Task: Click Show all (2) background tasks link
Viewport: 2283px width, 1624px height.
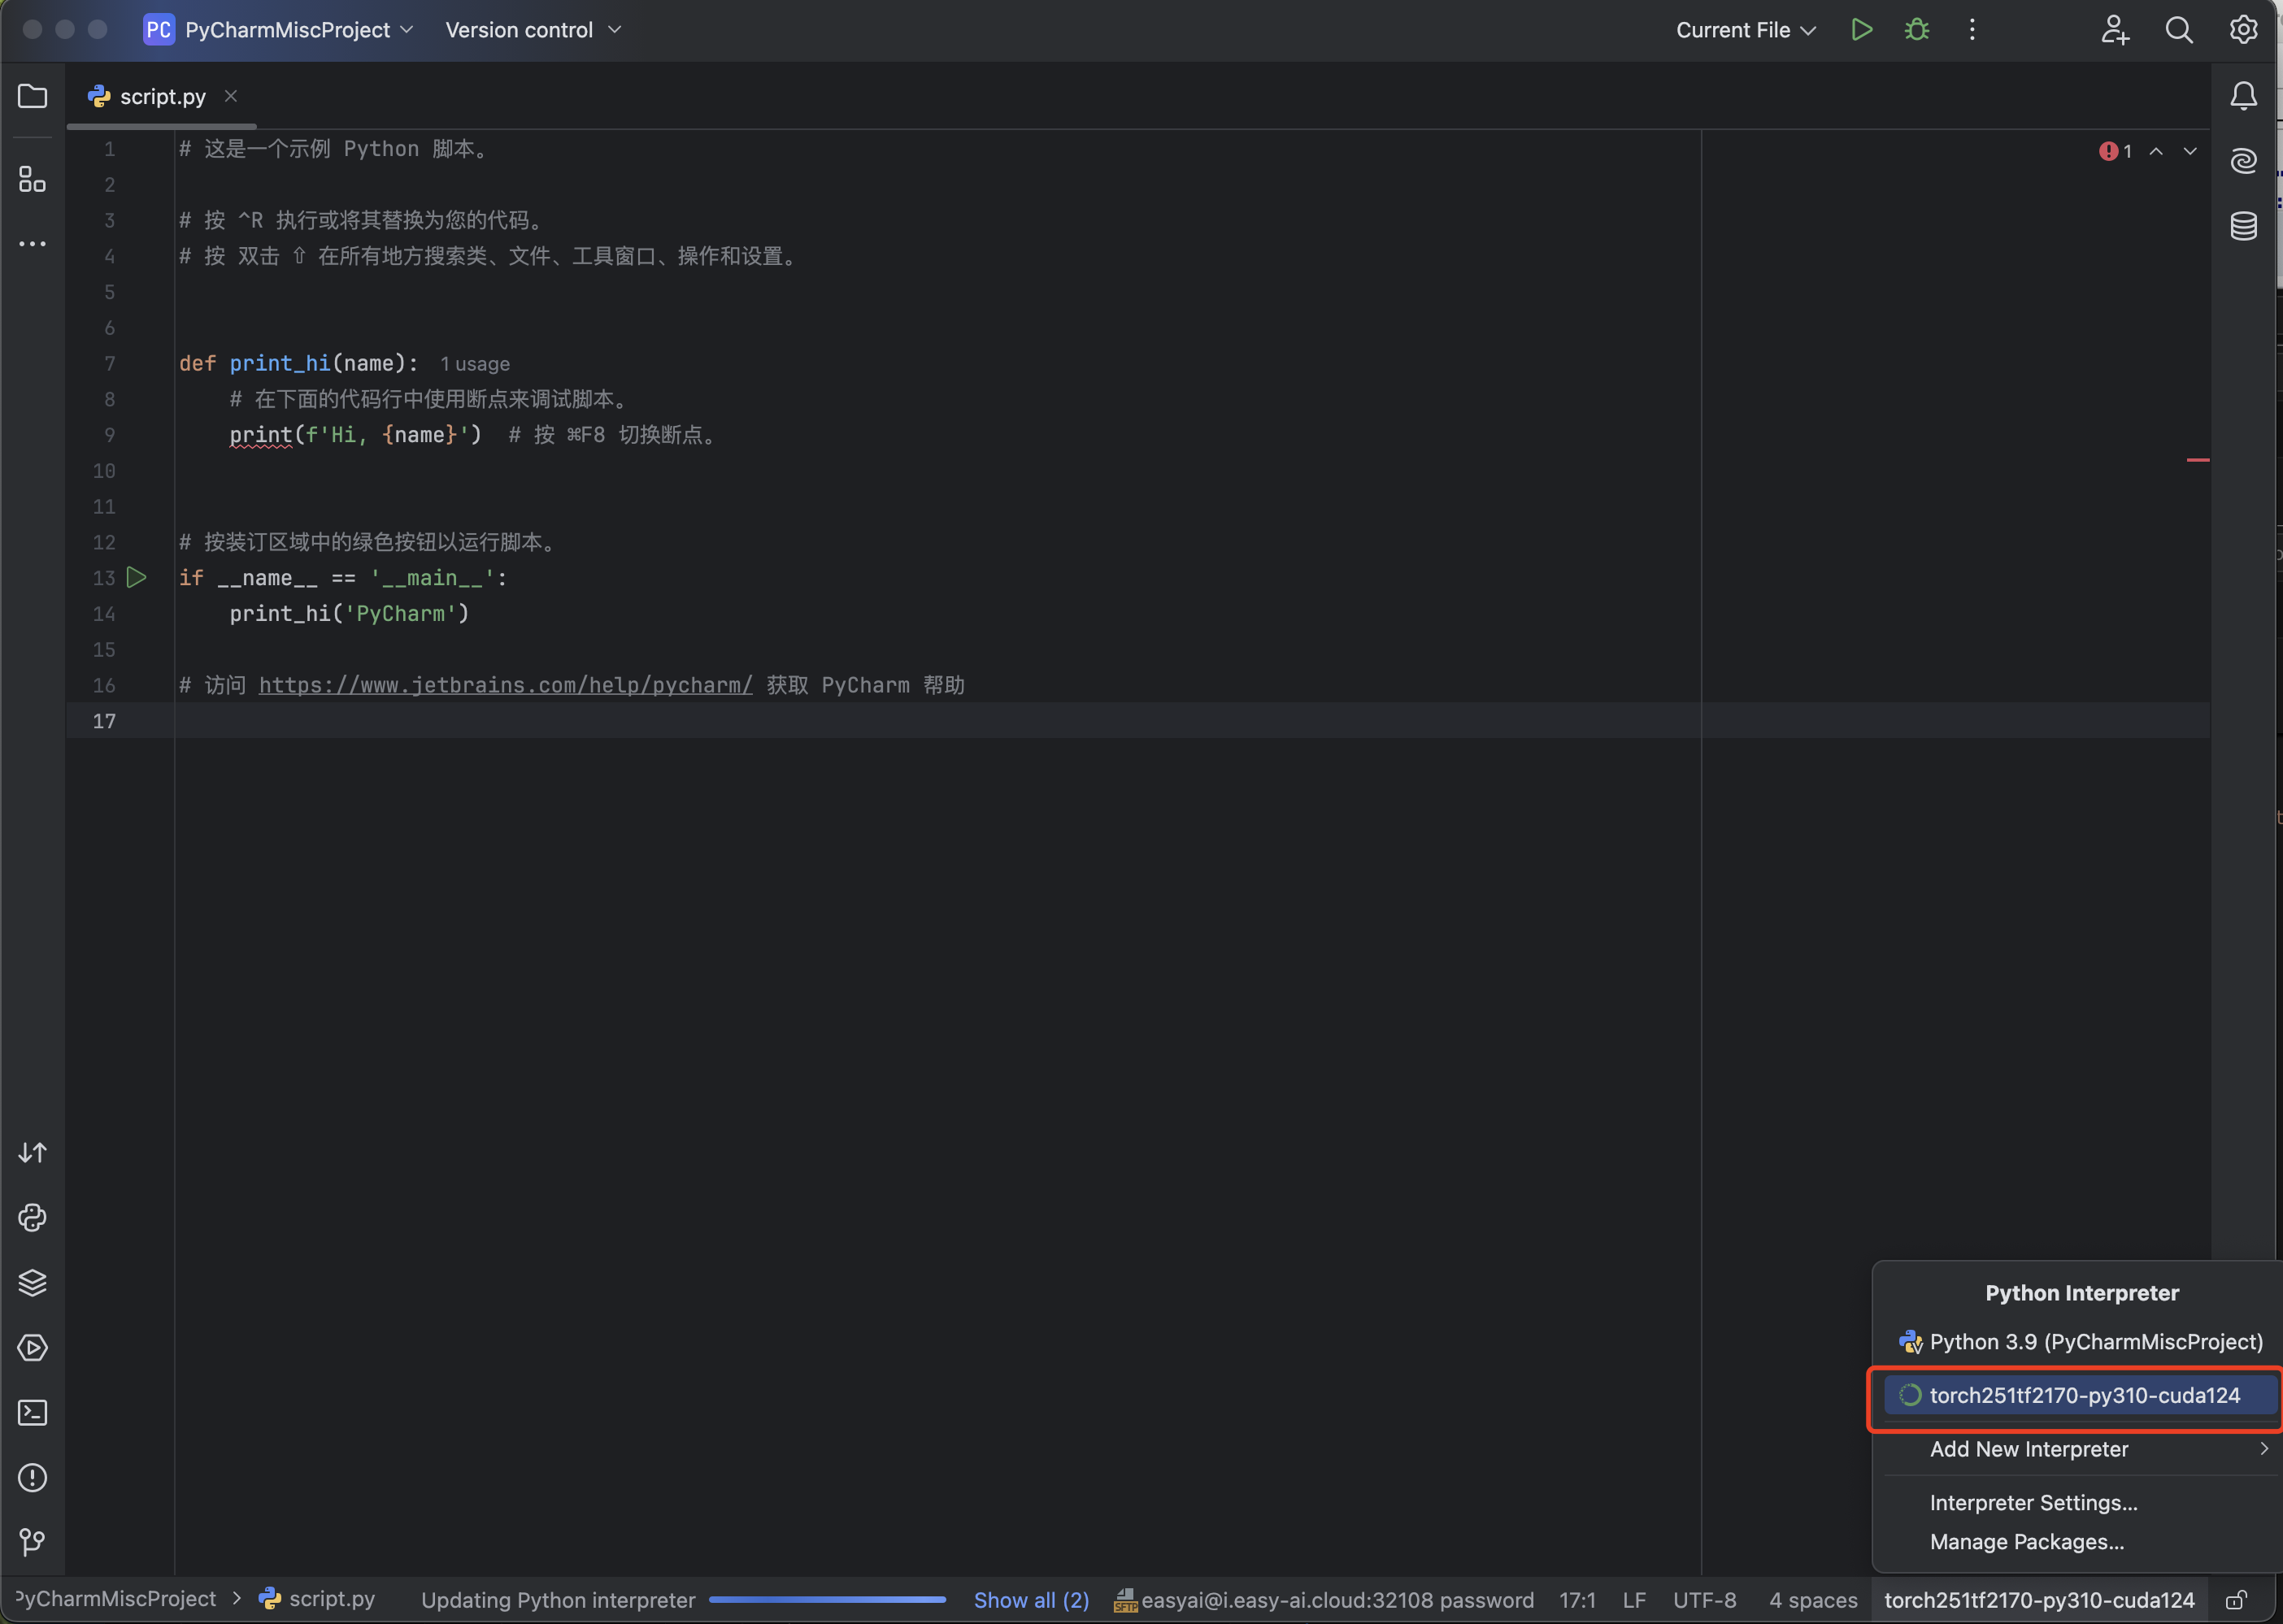Action: coord(1031,1600)
